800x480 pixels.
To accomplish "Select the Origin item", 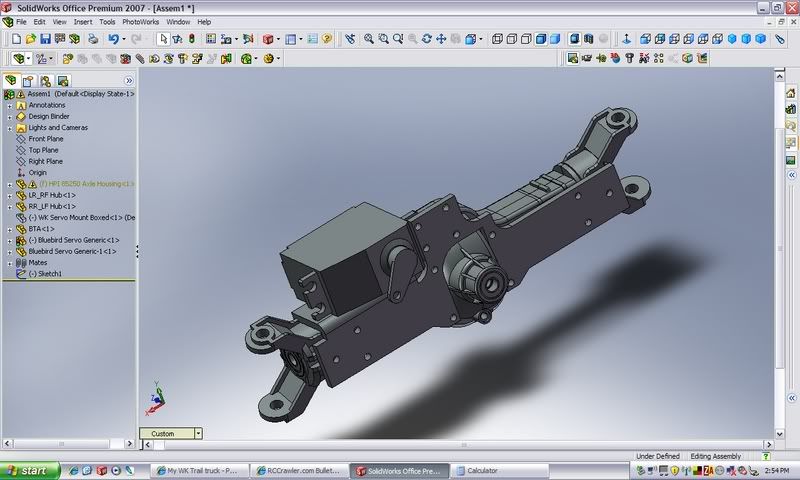I will 37,172.
